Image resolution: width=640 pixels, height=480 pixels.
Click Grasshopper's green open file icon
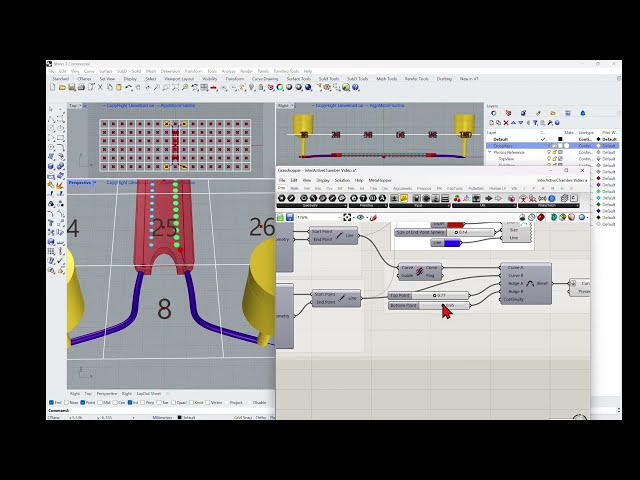pyautogui.click(x=281, y=218)
